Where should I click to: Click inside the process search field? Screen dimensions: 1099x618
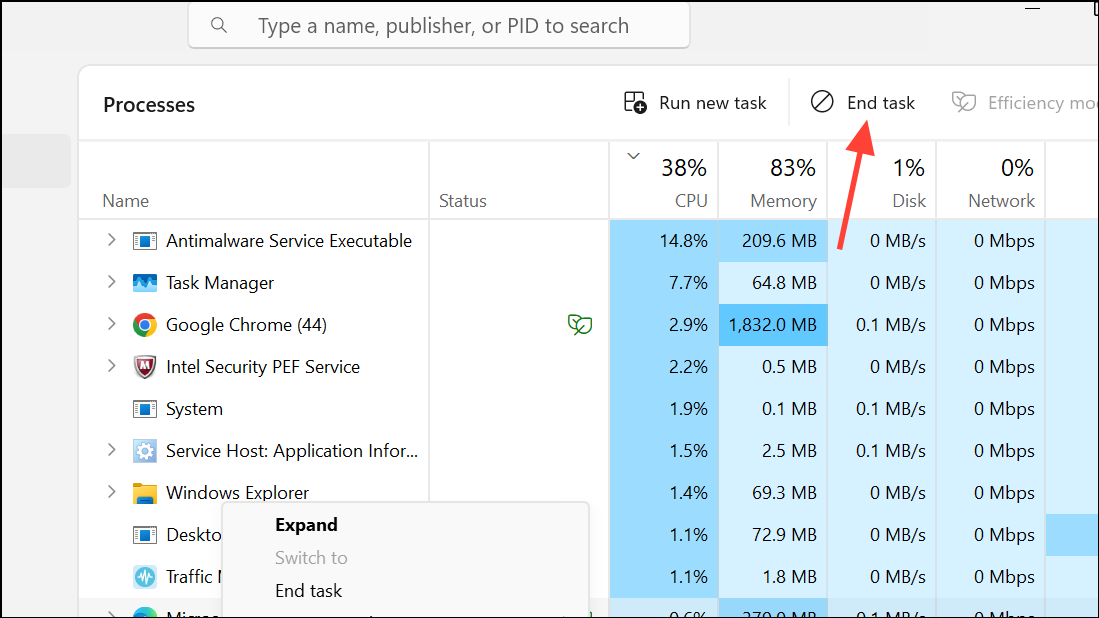coord(440,25)
